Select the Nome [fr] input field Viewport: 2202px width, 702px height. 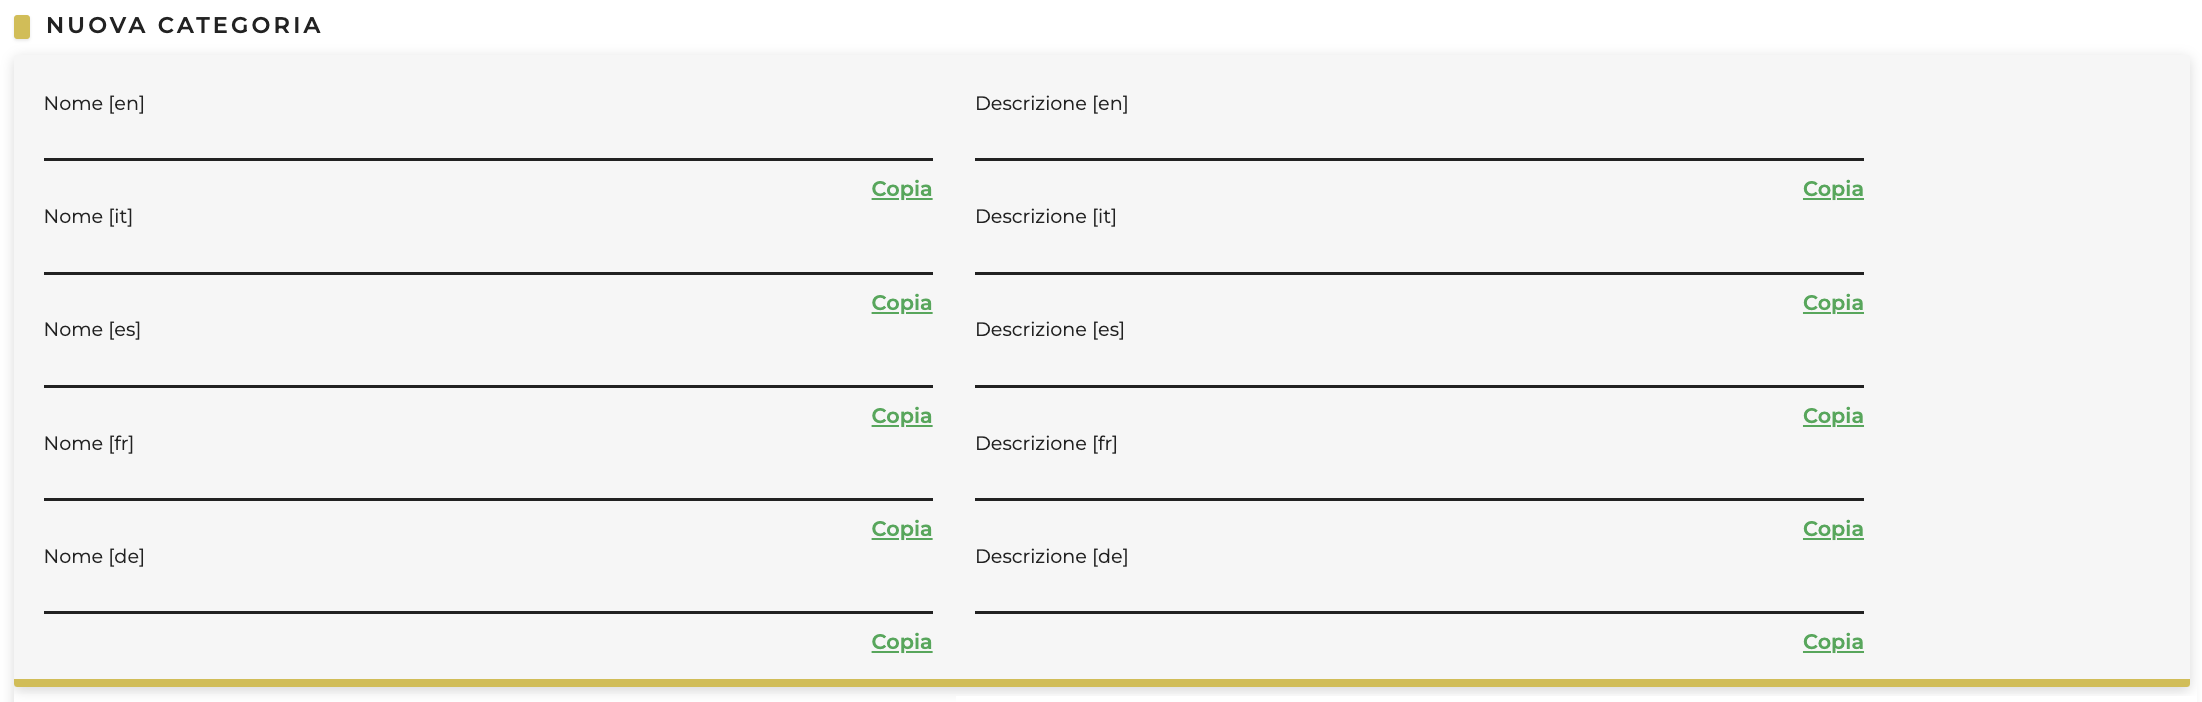(x=488, y=480)
